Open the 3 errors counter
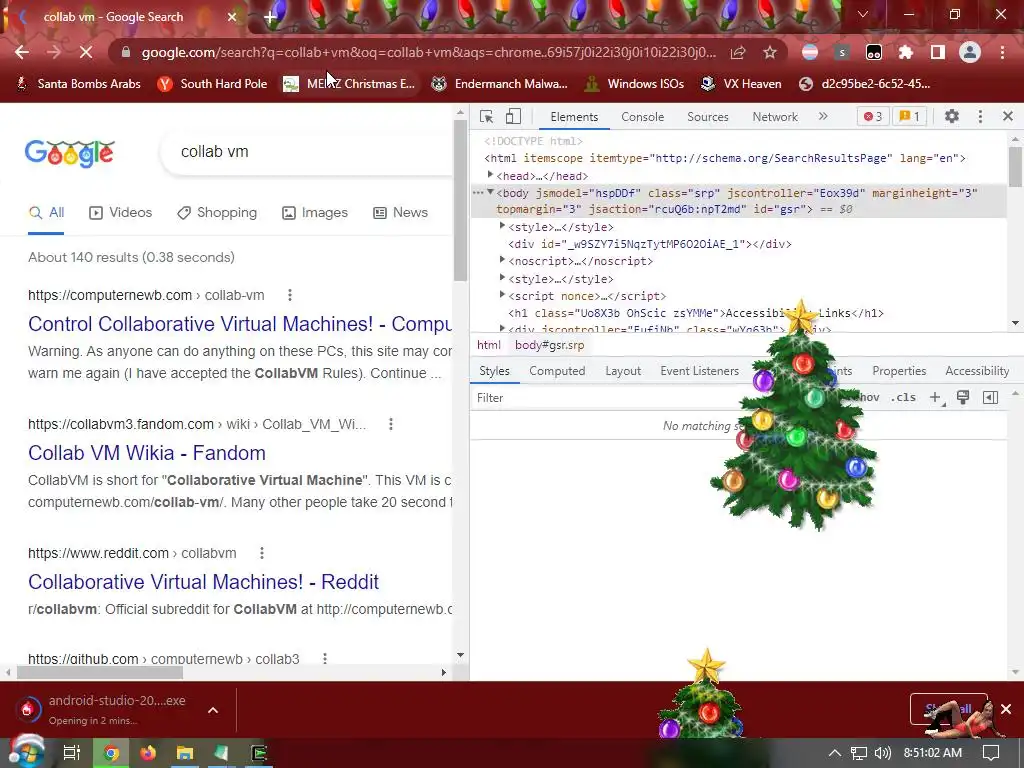The image size is (1024, 768). (x=873, y=116)
